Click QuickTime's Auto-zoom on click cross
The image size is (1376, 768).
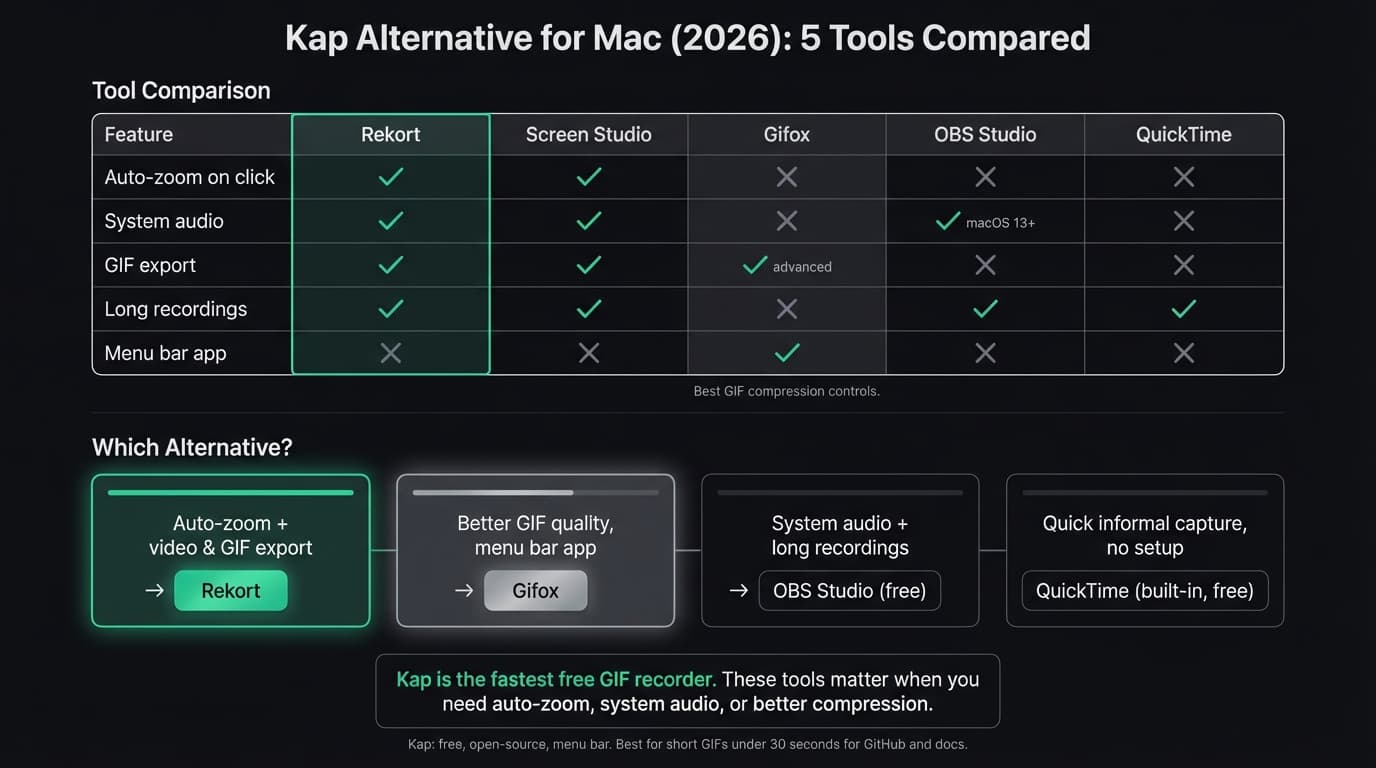coord(1184,177)
